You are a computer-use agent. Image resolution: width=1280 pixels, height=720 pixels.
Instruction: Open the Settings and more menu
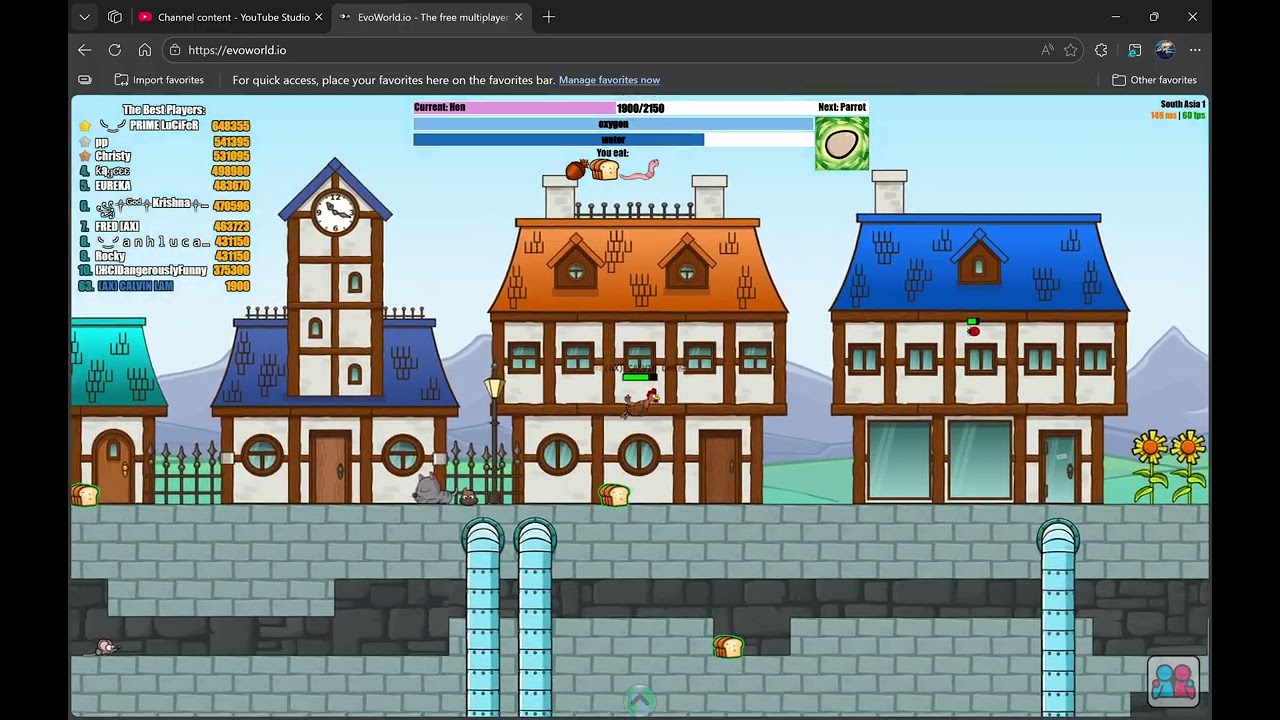[x=1195, y=50]
